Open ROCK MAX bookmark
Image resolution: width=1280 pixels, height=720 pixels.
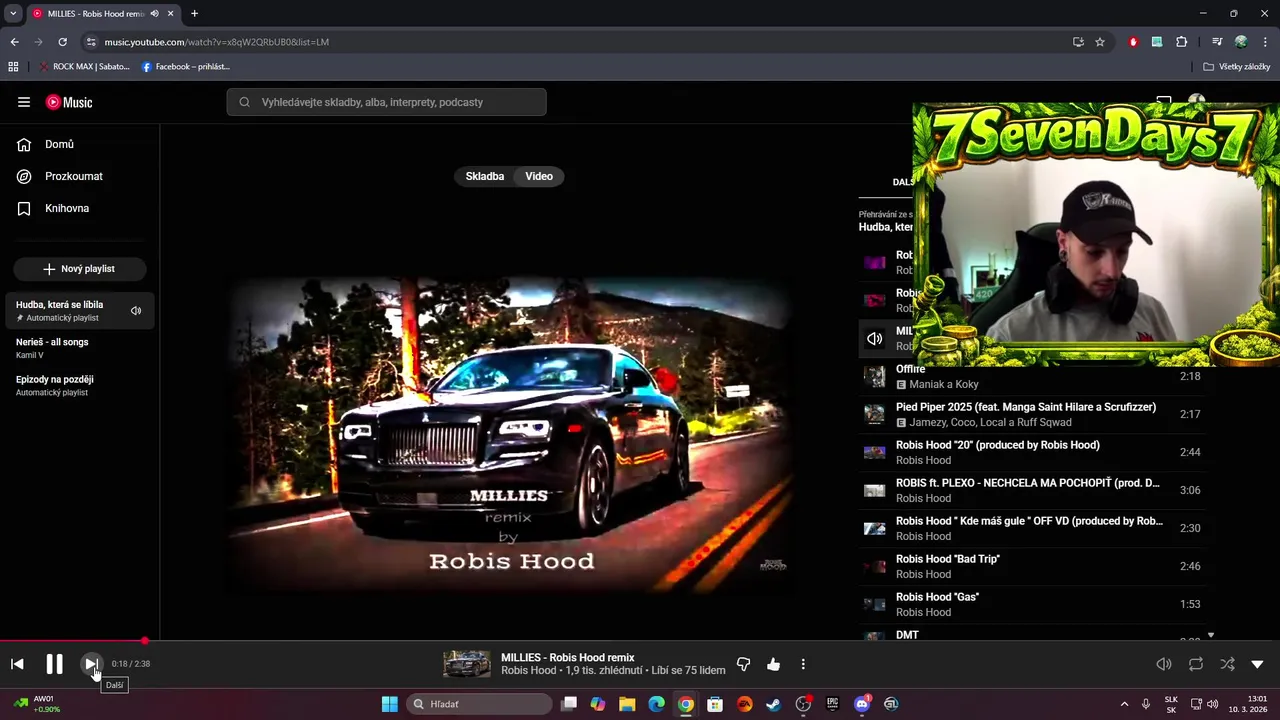pos(84,67)
